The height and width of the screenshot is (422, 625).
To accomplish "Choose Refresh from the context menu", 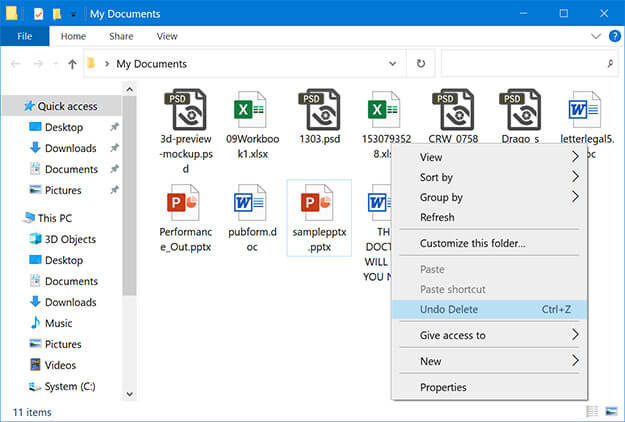I will tap(489, 217).
